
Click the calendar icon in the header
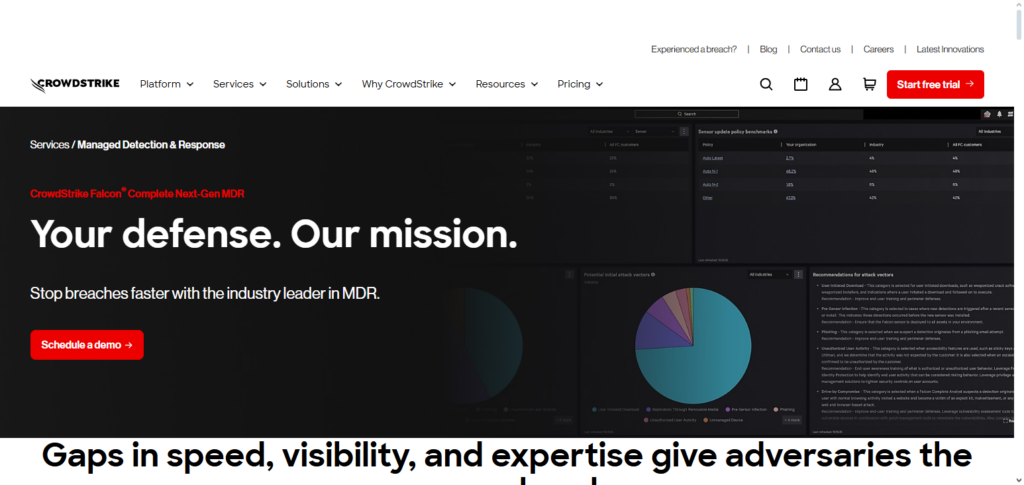(801, 85)
